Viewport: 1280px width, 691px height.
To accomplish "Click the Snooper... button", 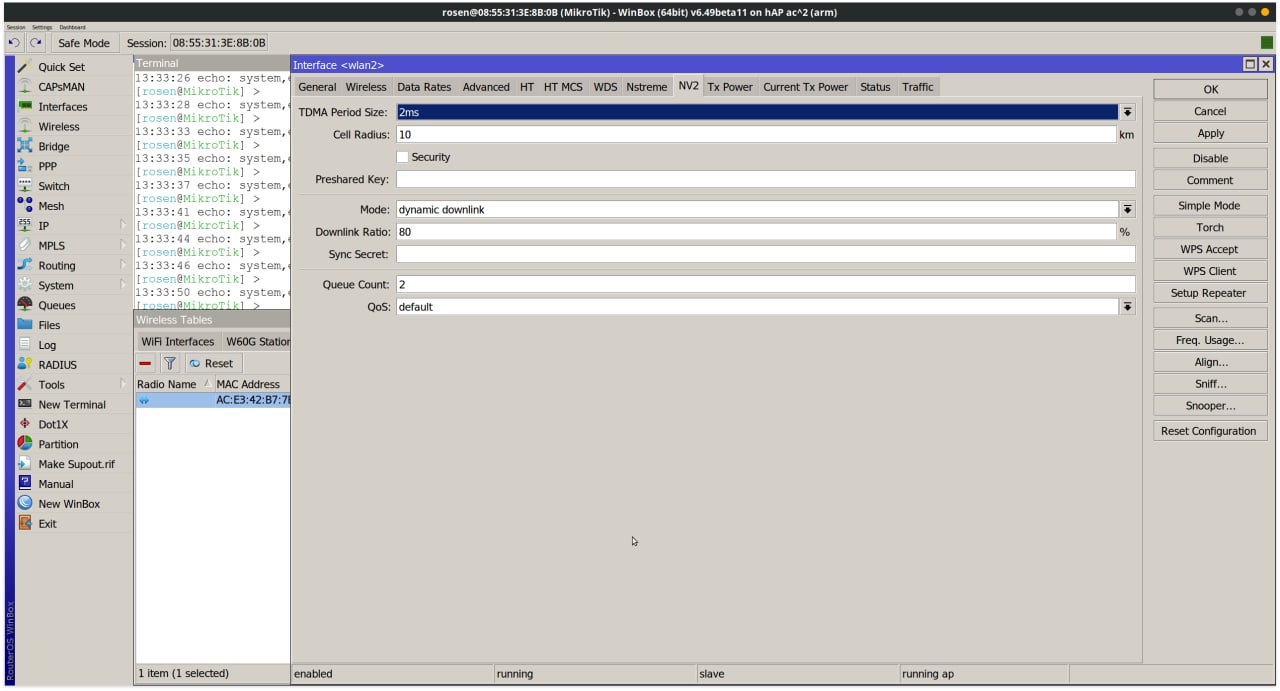I will pyautogui.click(x=1210, y=406).
